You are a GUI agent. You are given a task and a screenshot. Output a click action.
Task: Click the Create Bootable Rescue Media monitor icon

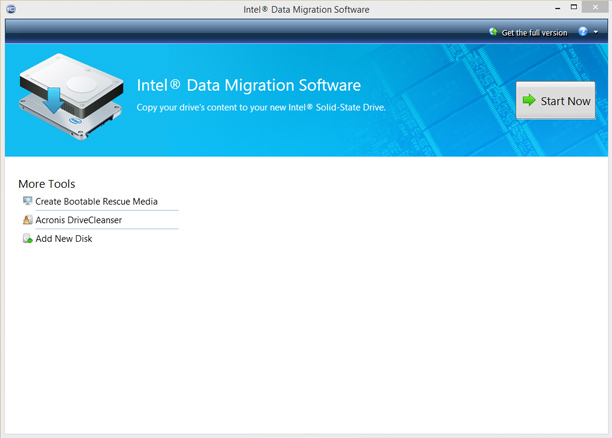tap(27, 201)
